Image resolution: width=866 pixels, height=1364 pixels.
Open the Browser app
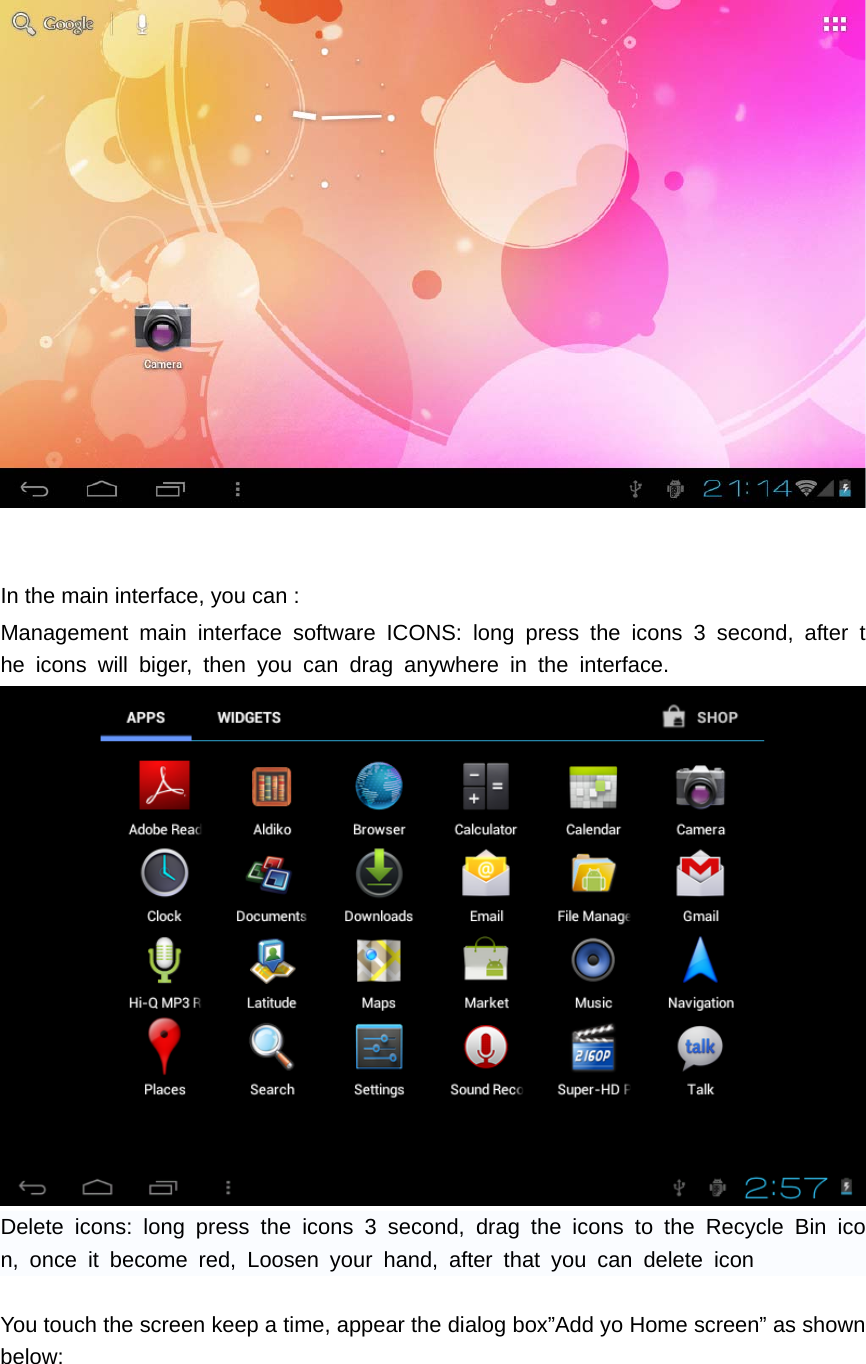click(x=378, y=786)
